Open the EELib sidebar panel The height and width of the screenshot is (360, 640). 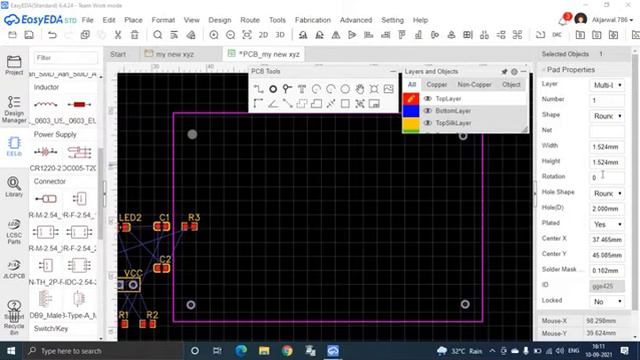[x=14, y=147]
